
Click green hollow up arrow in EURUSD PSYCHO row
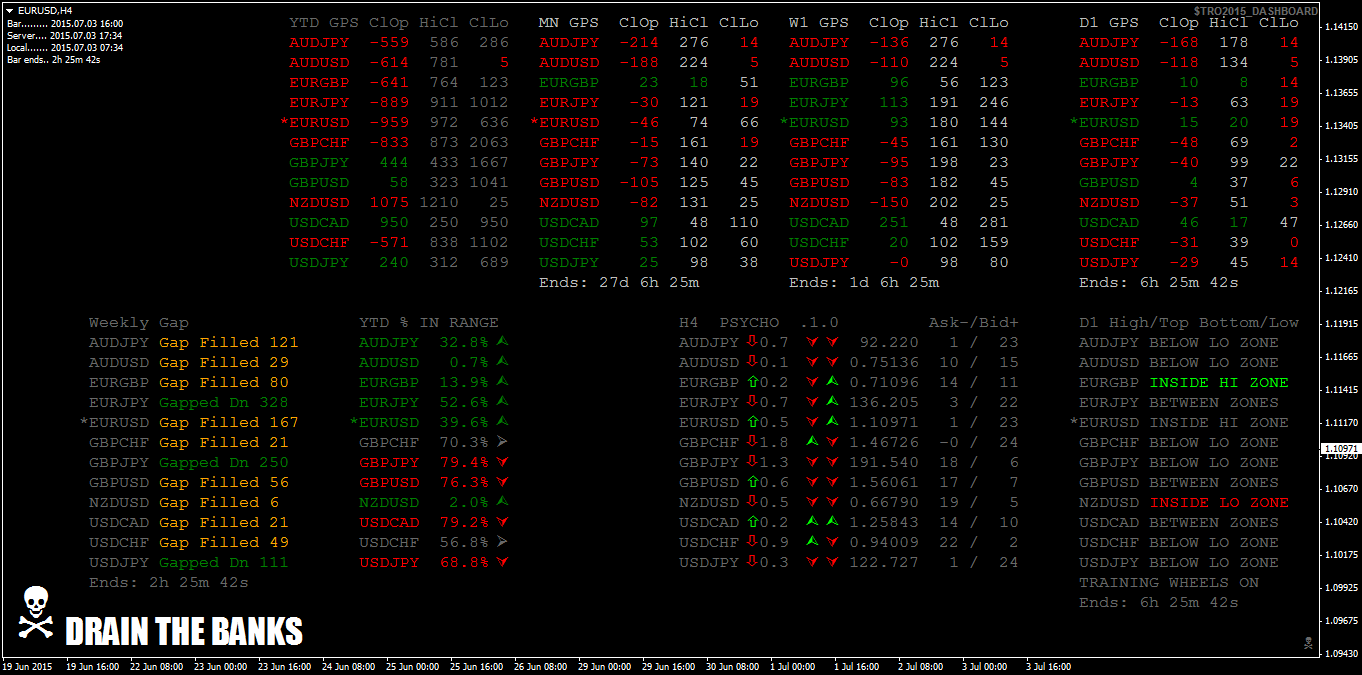click(x=752, y=422)
